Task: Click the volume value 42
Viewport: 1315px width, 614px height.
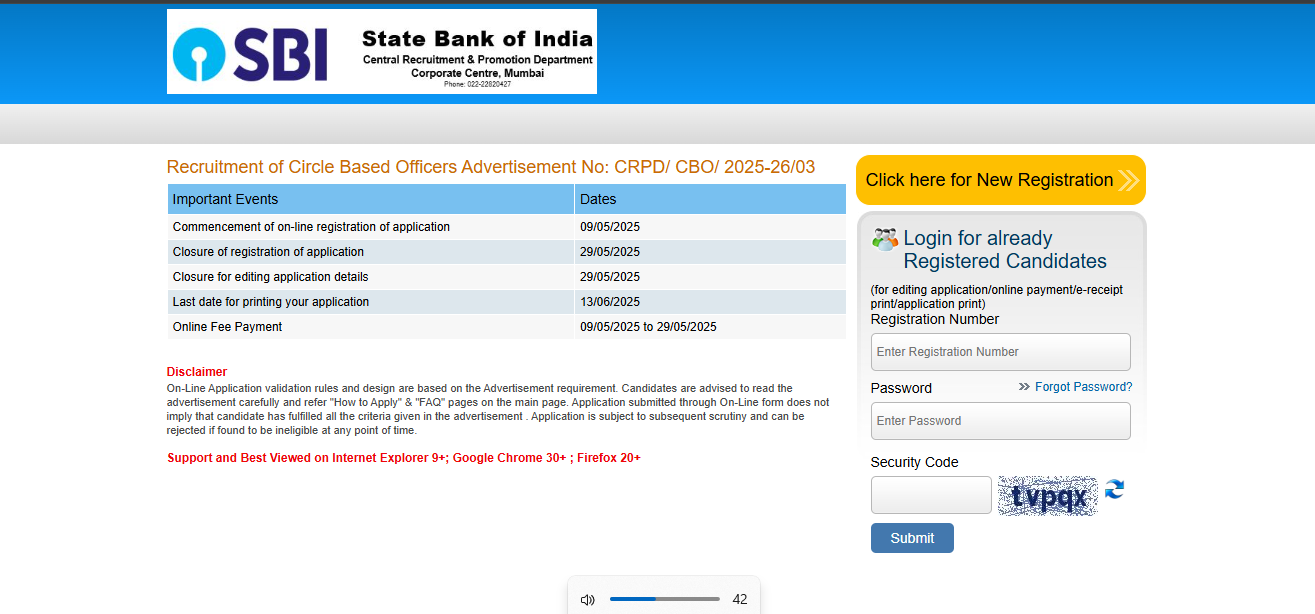Action: [x=740, y=600]
